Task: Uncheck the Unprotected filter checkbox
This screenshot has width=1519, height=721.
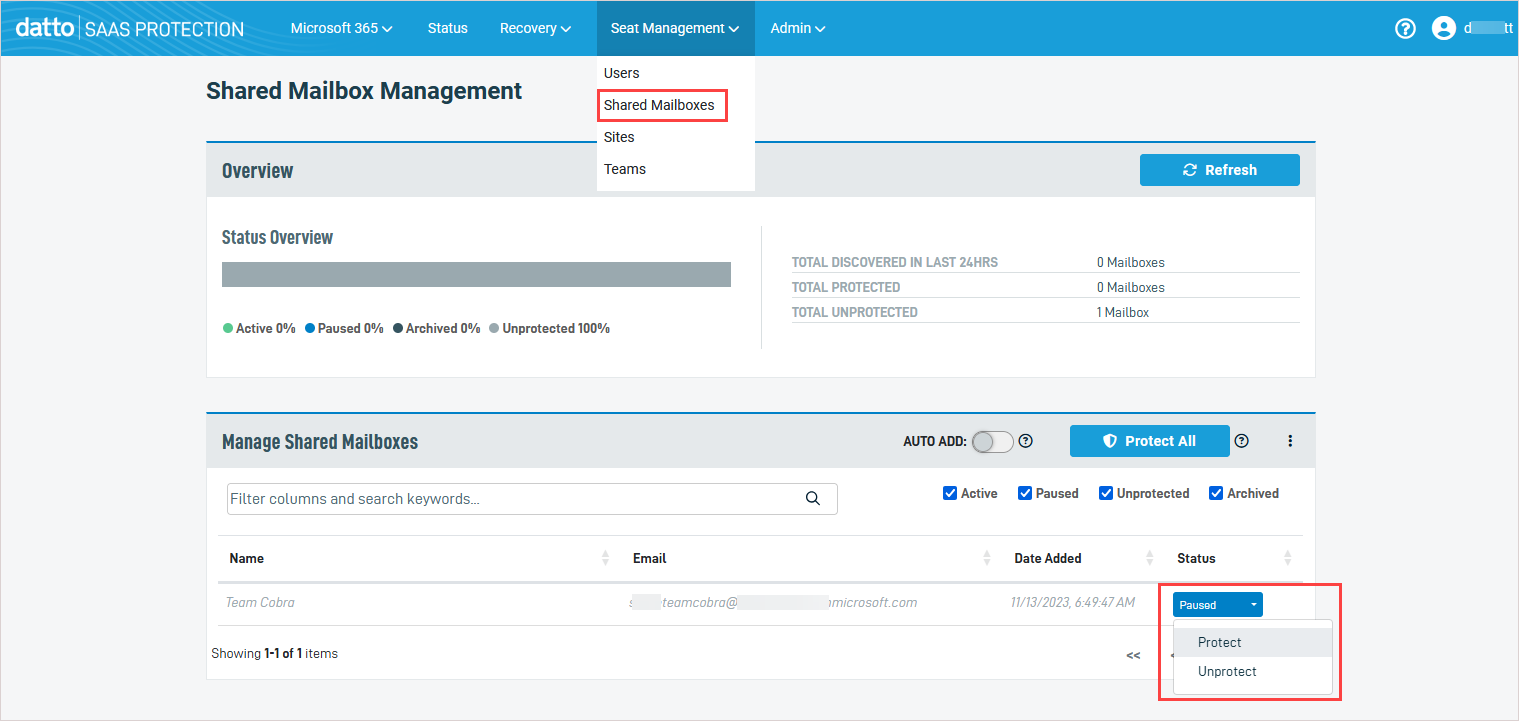Action: pos(1106,493)
